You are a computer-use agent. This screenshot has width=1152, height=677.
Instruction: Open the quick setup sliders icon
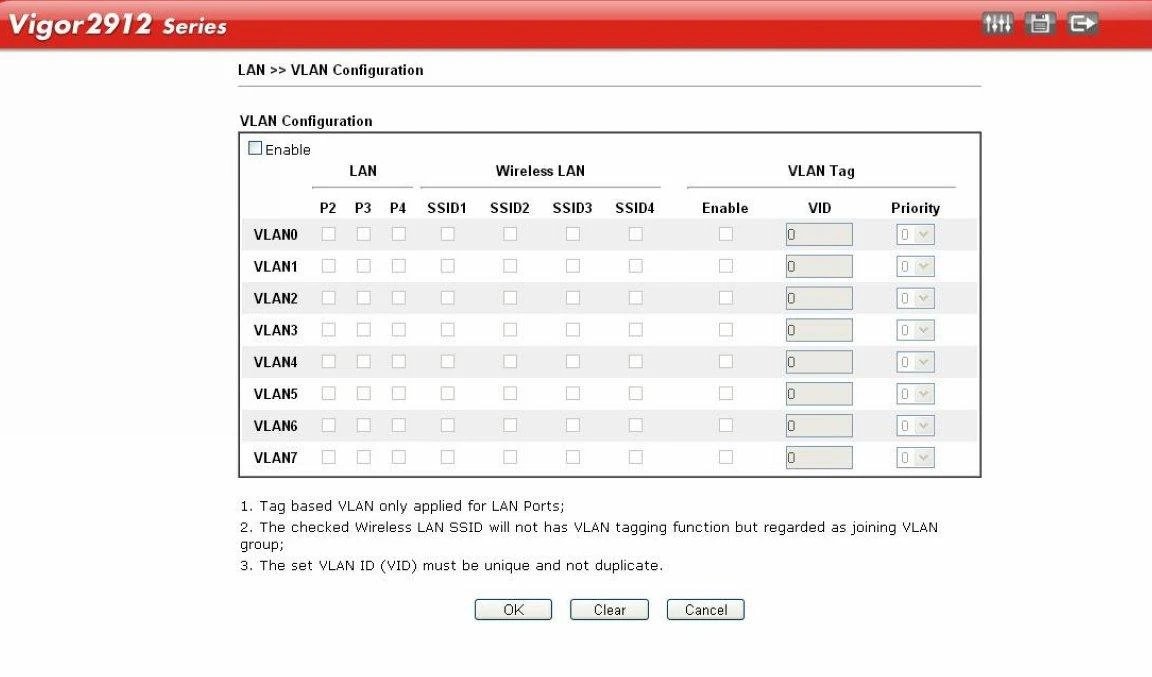[x=996, y=22]
